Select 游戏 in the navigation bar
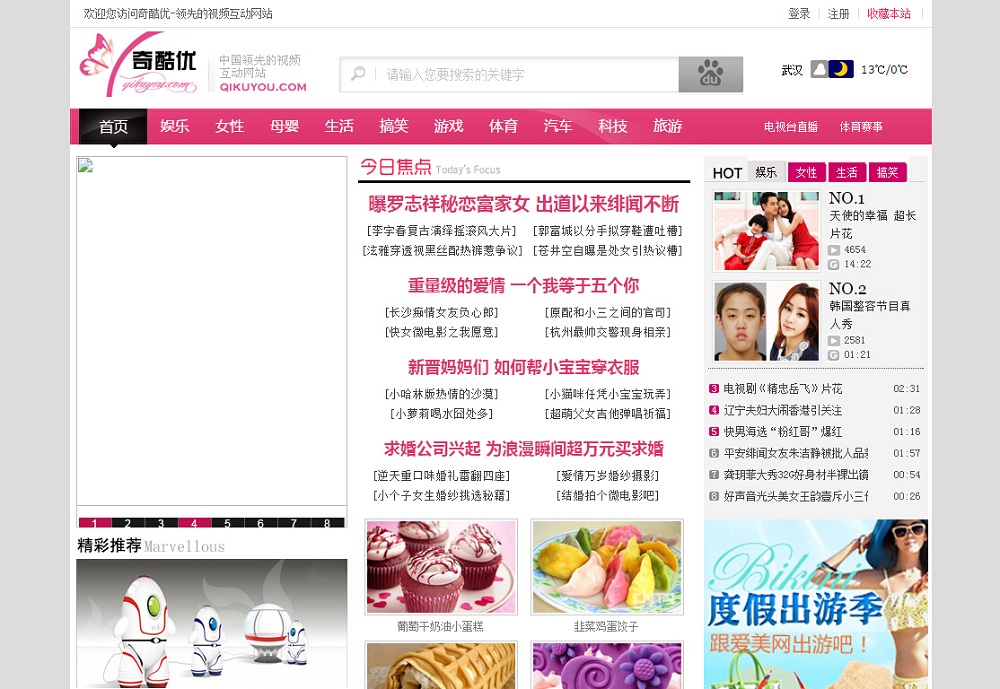Screen dimensions: 1000x689 [449, 126]
